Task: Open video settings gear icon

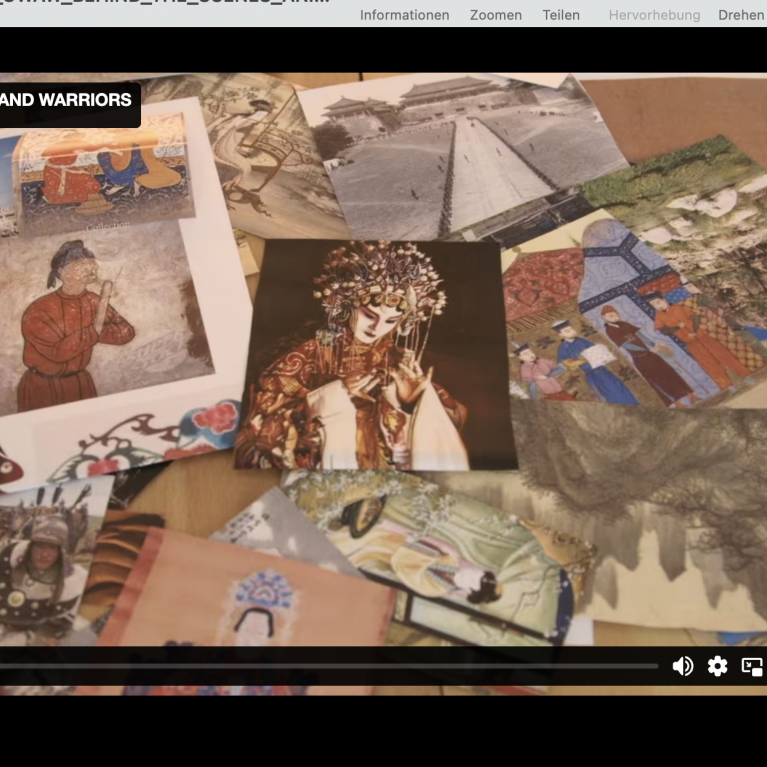Action: [717, 666]
